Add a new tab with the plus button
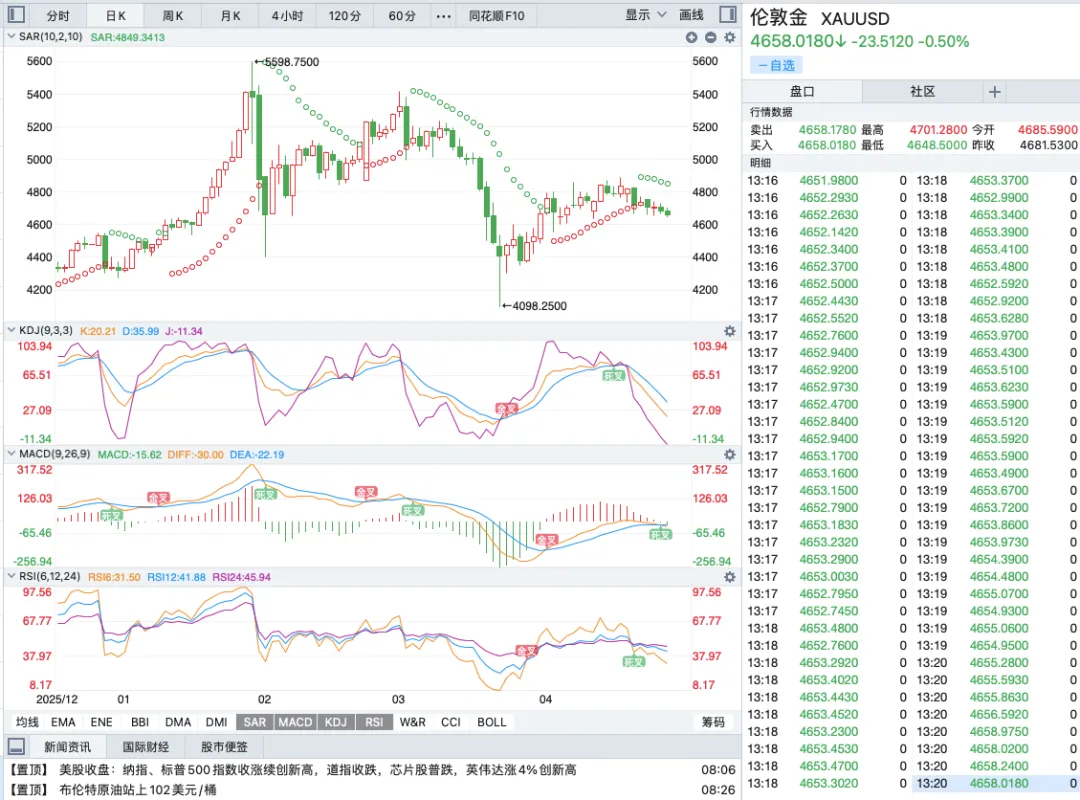This screenshot has height=800, width=1080. click(995, 92)
